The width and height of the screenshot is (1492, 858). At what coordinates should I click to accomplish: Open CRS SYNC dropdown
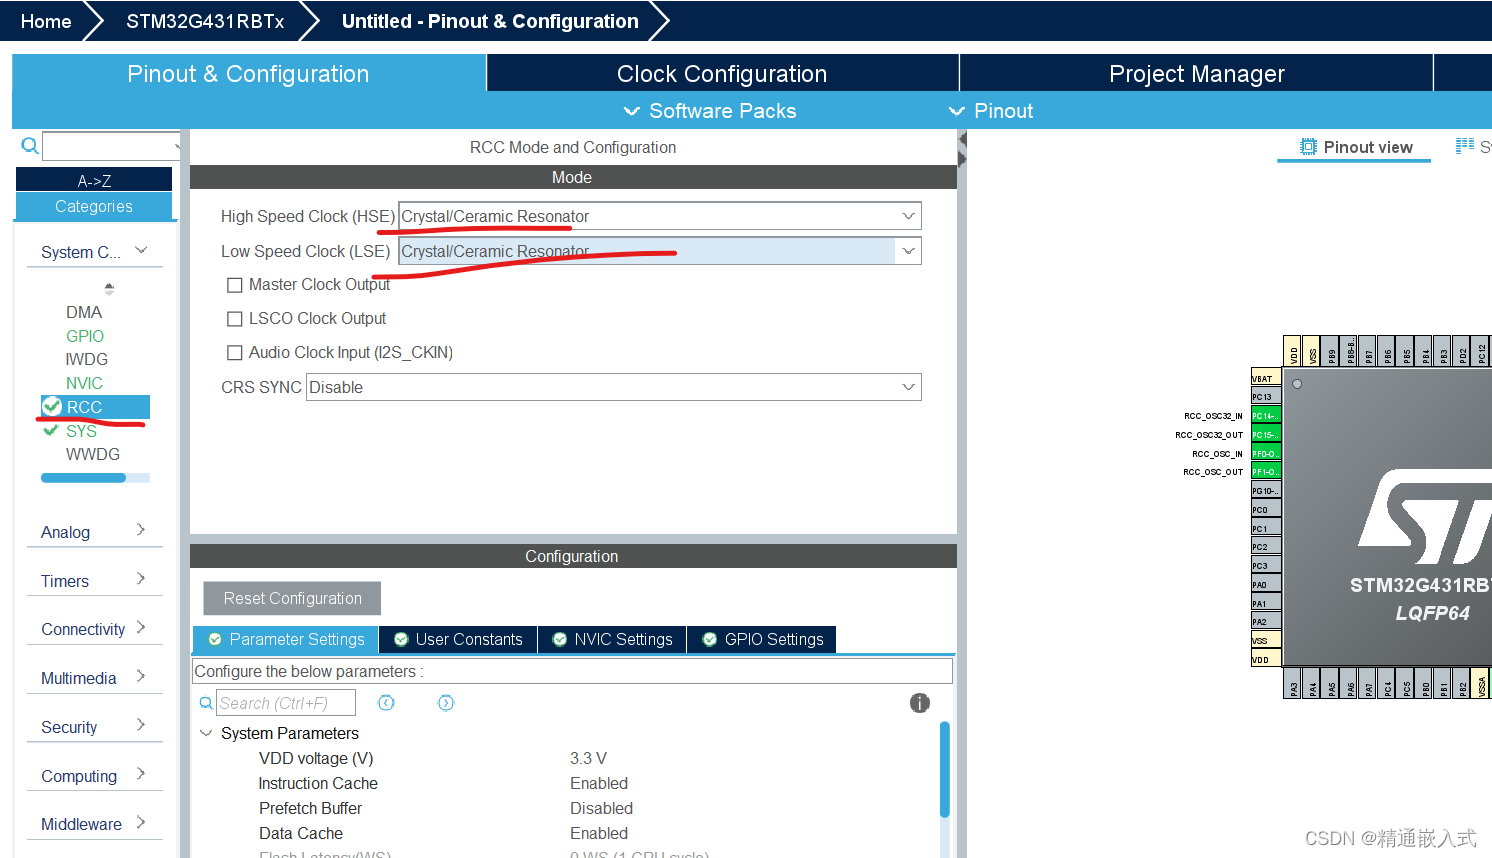pyautogui.click(x=614, y=387)
